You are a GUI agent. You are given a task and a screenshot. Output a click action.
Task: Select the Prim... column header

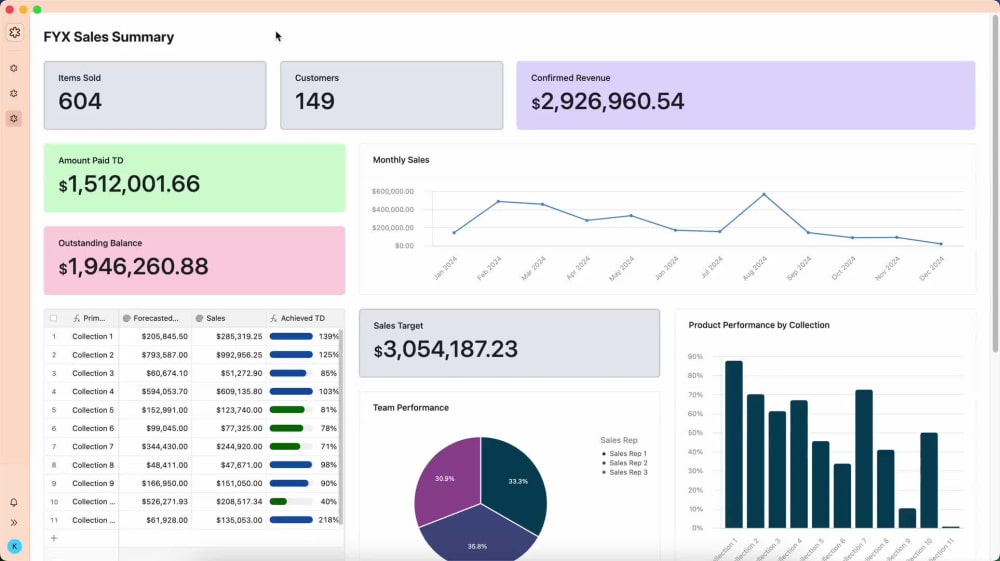92,318
